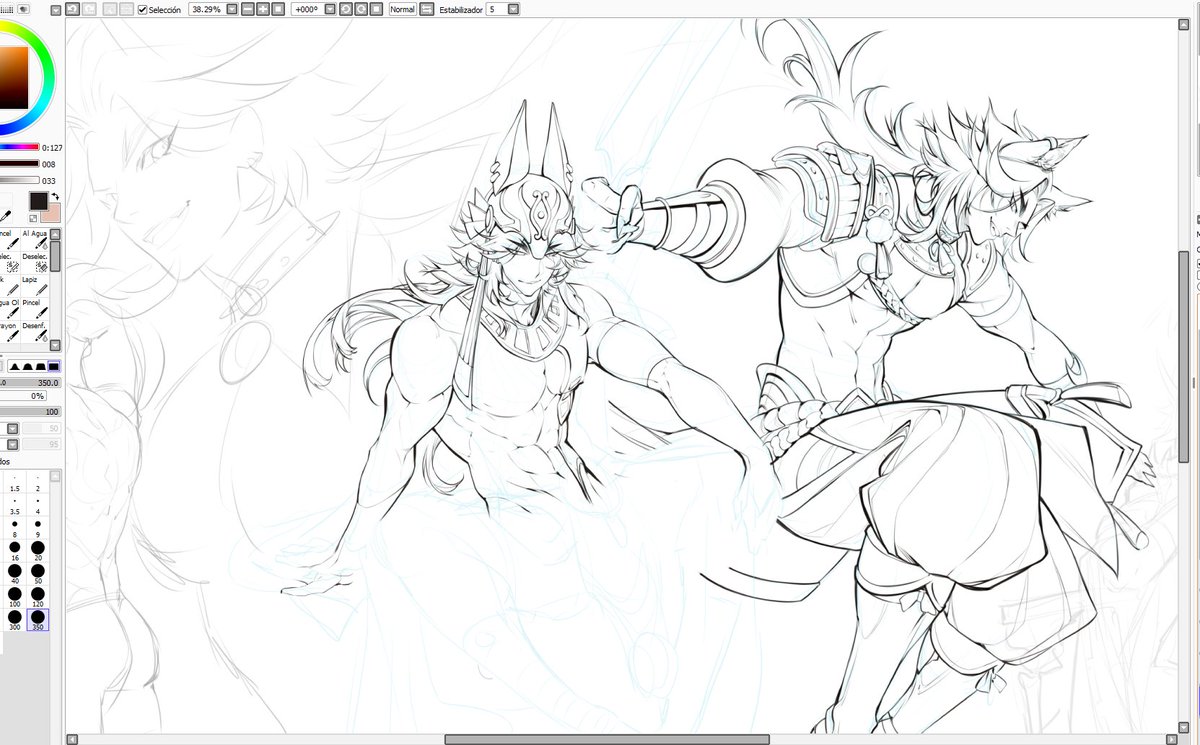
Task: Select the foreground dark color swatch
Action: (x=38, y=201)
